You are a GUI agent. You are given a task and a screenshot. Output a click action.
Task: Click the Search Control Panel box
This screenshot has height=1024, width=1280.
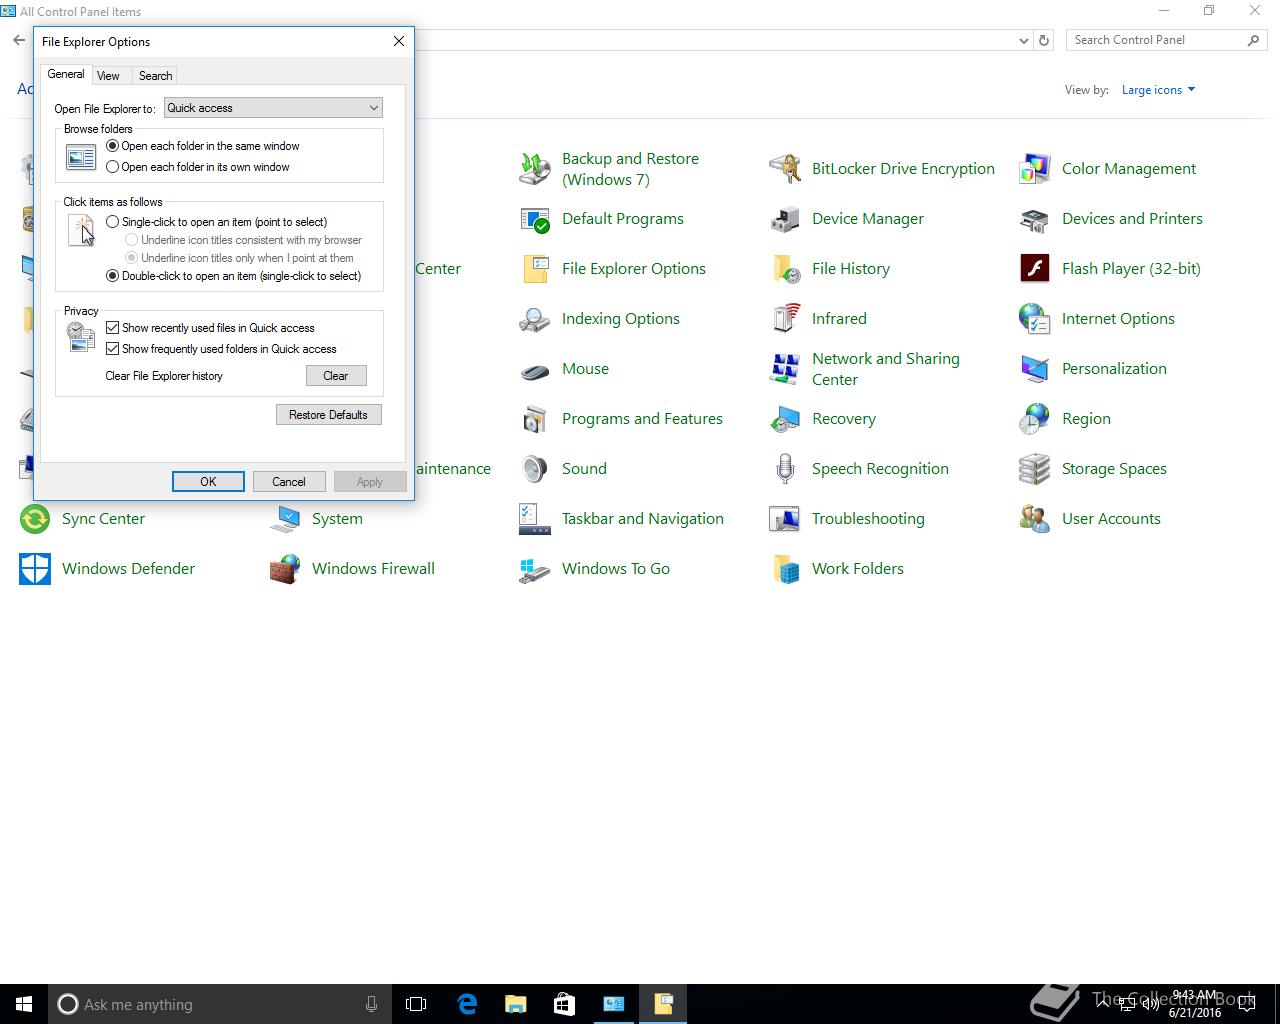(1168, 40)
